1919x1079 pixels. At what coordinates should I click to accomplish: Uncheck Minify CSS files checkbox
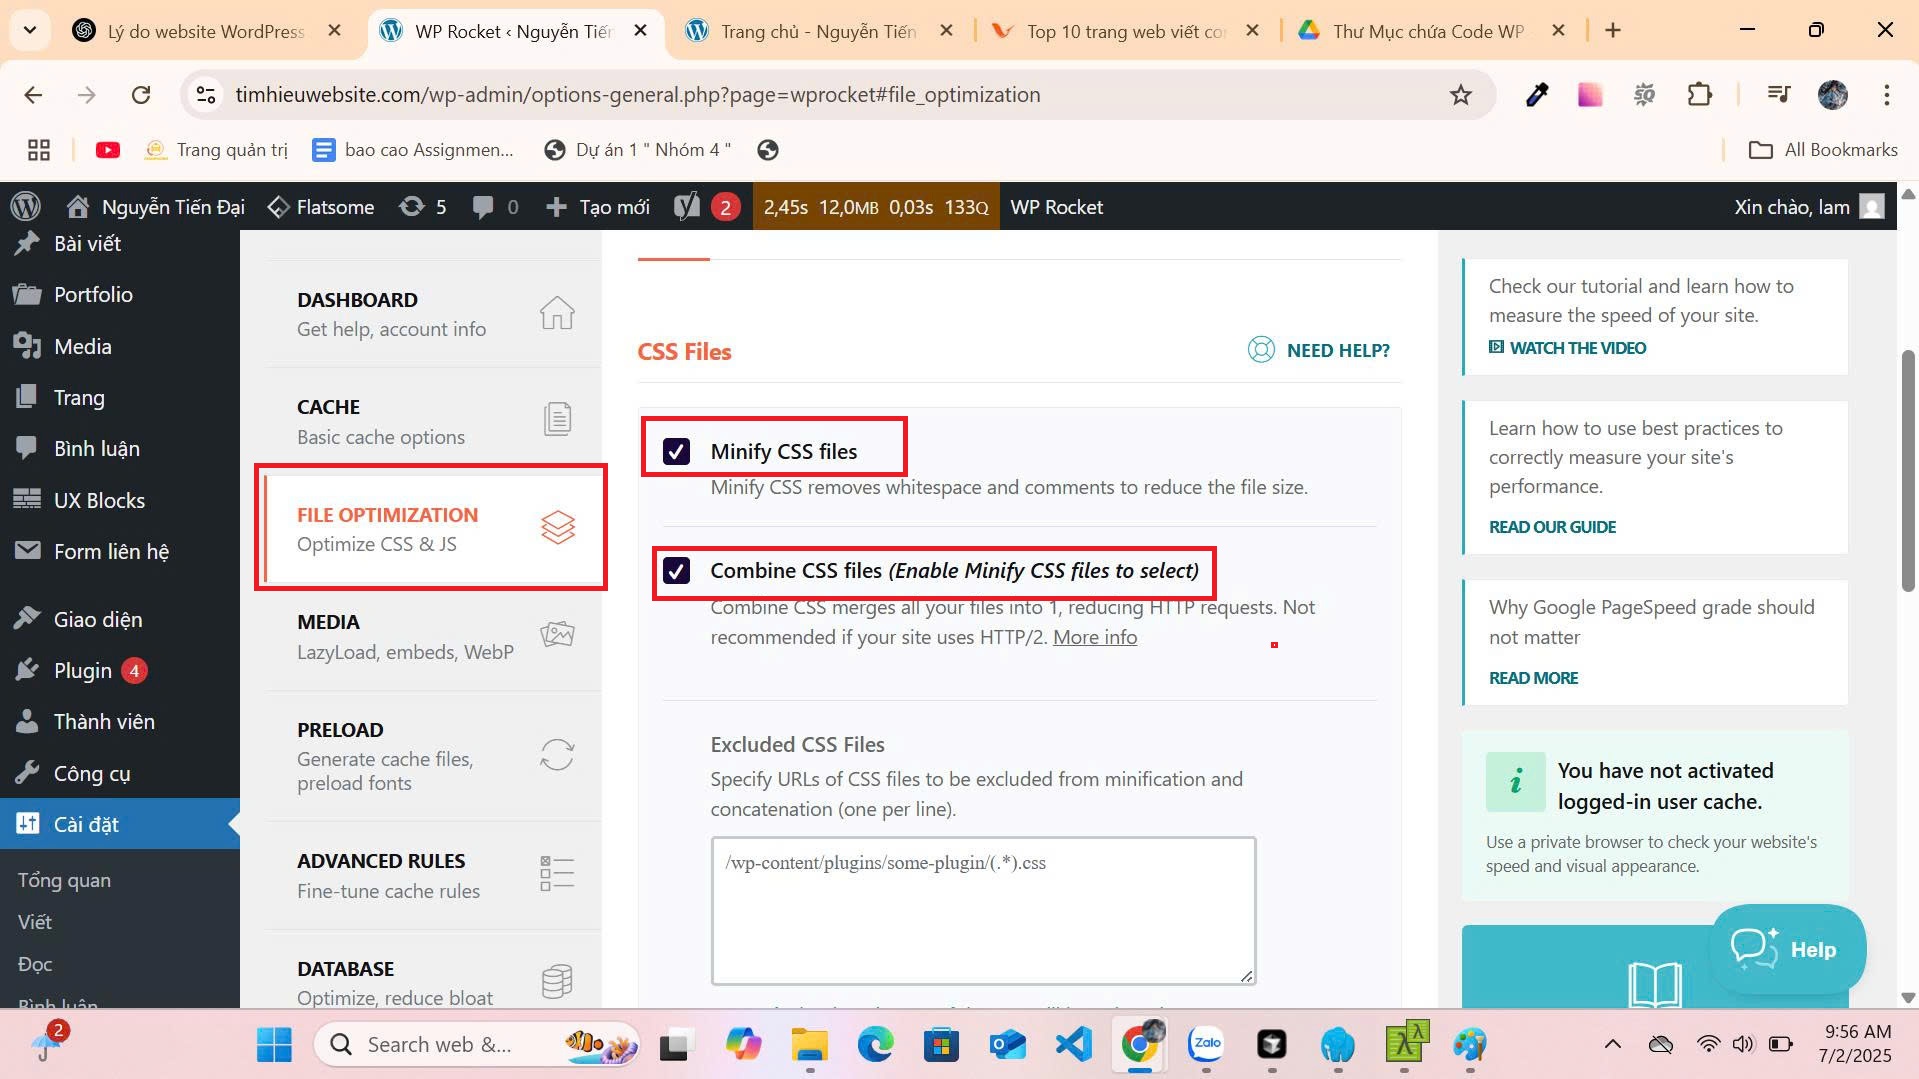click(677, 451)
